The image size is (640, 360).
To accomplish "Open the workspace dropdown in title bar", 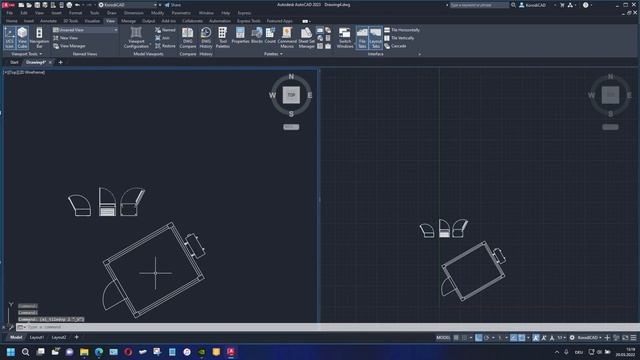I will 128,5.
